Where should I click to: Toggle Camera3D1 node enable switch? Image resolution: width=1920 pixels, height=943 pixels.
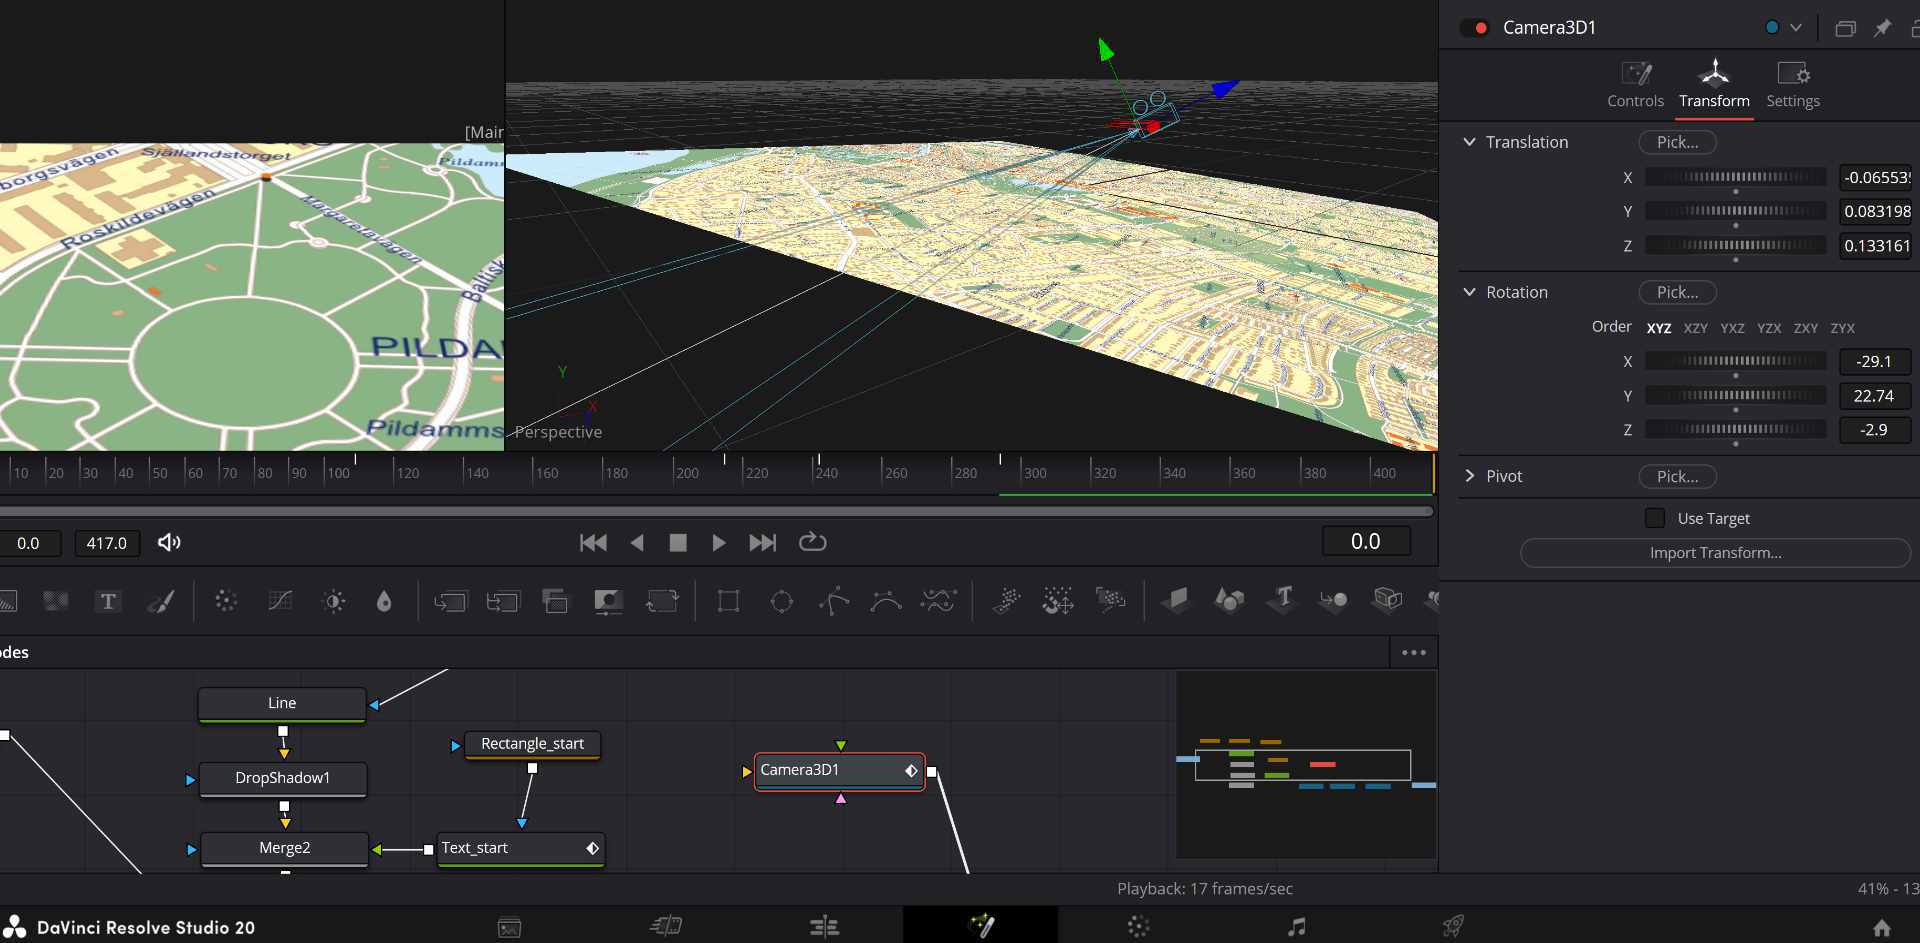1475,28
